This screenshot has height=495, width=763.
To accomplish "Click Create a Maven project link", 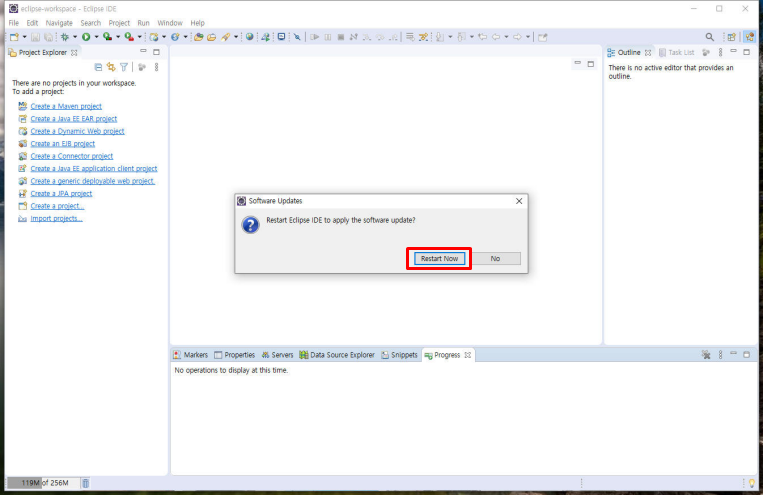I will pyautogui.click(x=66, y=106).
